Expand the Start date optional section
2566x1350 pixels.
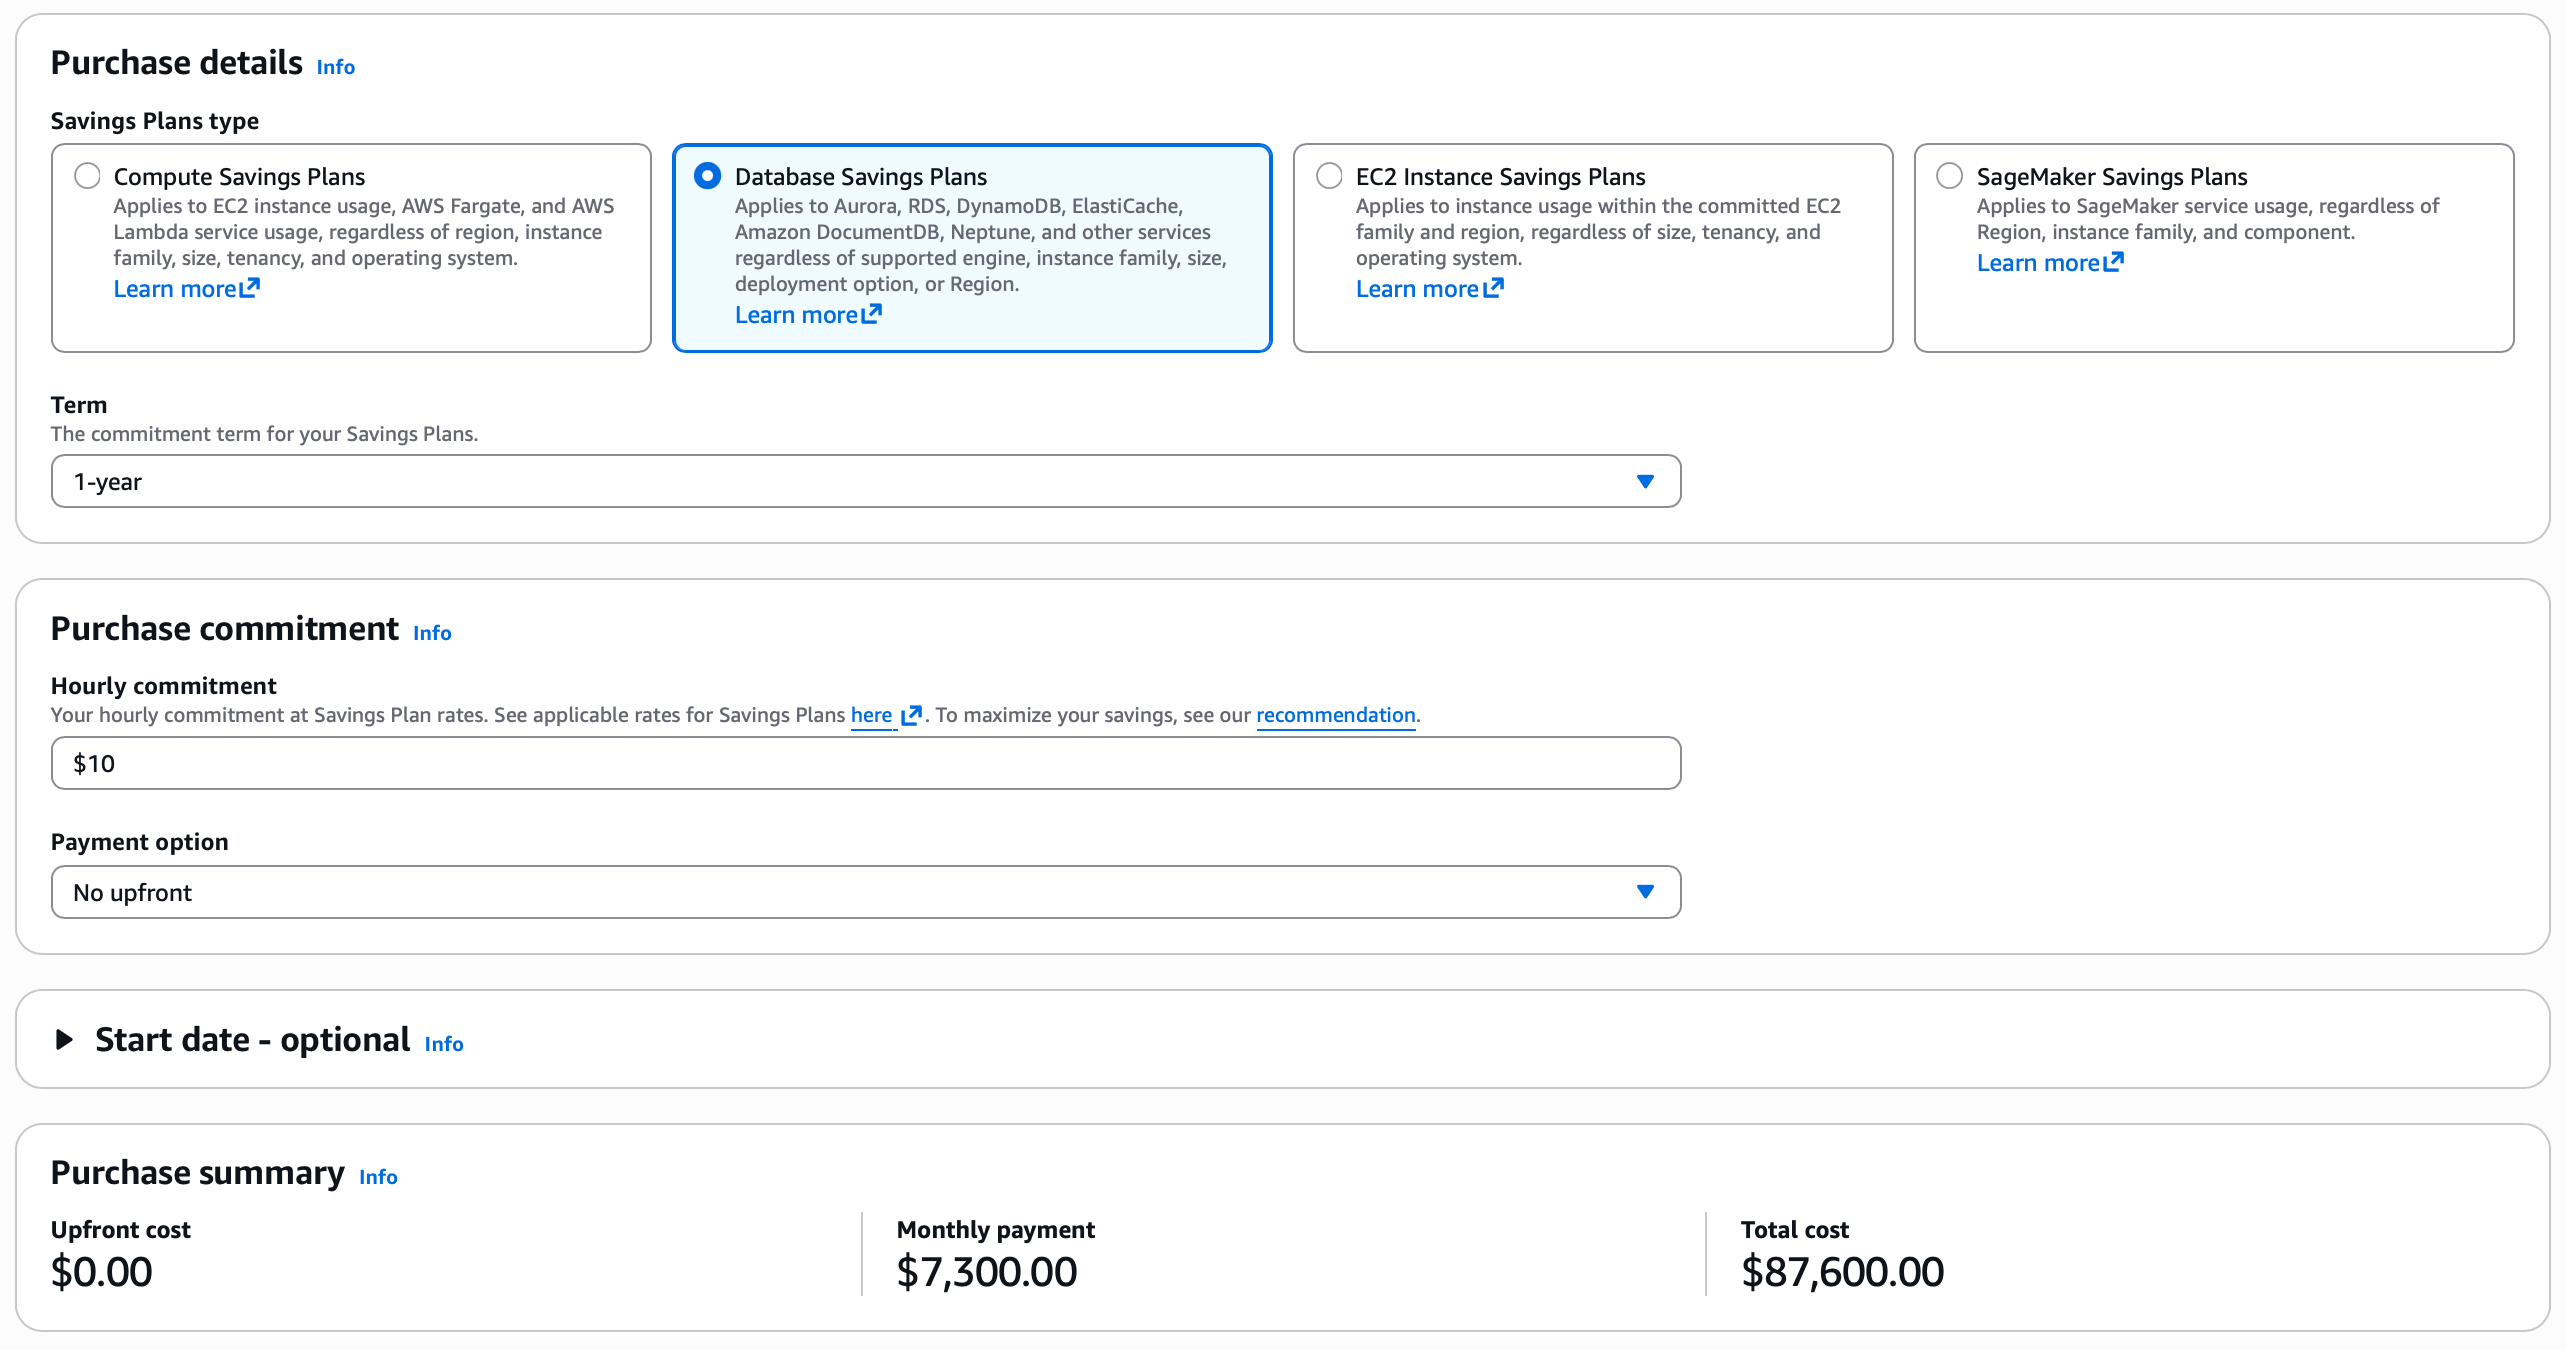65,1040
